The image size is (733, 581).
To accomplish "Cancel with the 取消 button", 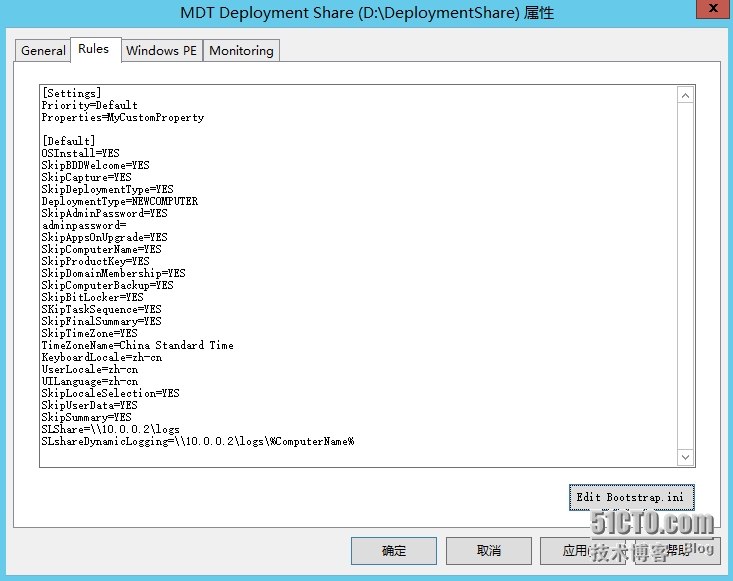I will pos(489,551).
